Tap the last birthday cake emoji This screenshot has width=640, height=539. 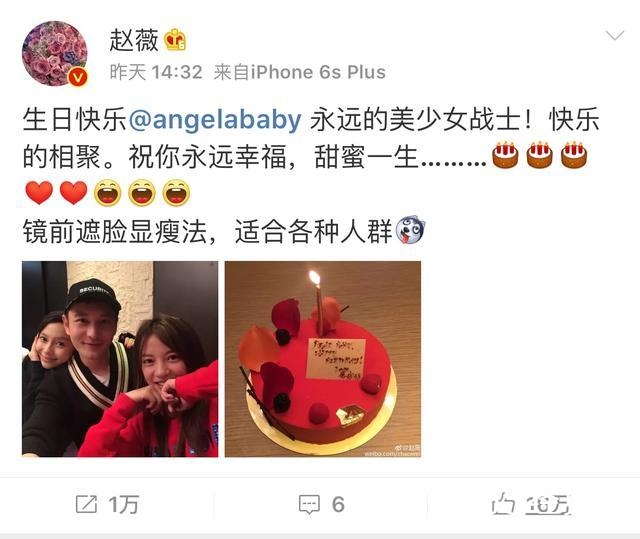click(x=574, y=155)
